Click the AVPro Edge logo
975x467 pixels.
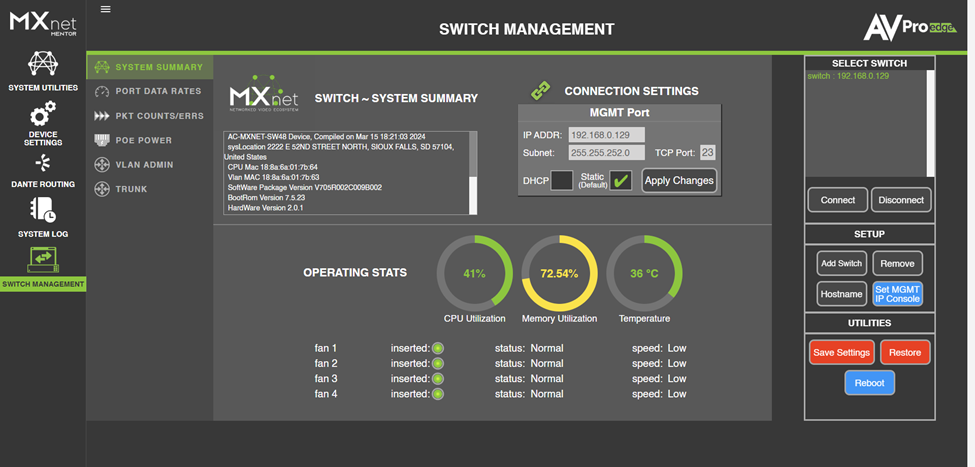tap(910, 29)
